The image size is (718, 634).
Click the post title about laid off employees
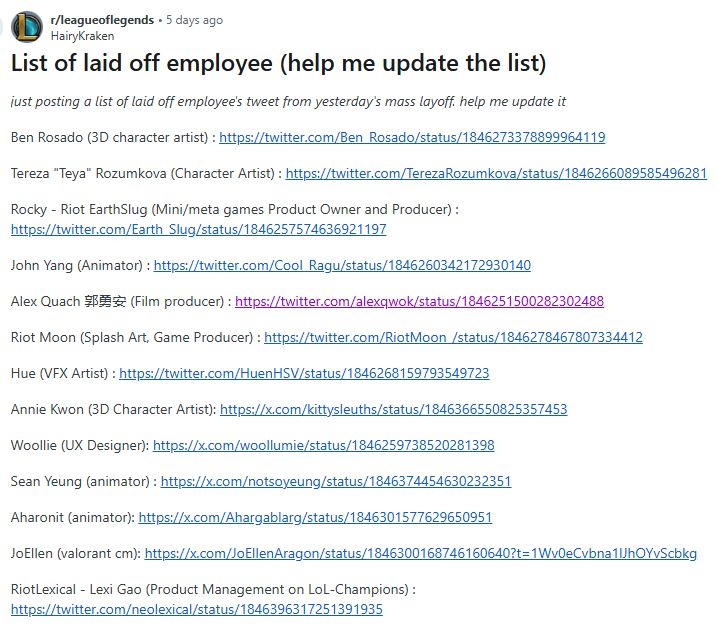pos(278,65)
